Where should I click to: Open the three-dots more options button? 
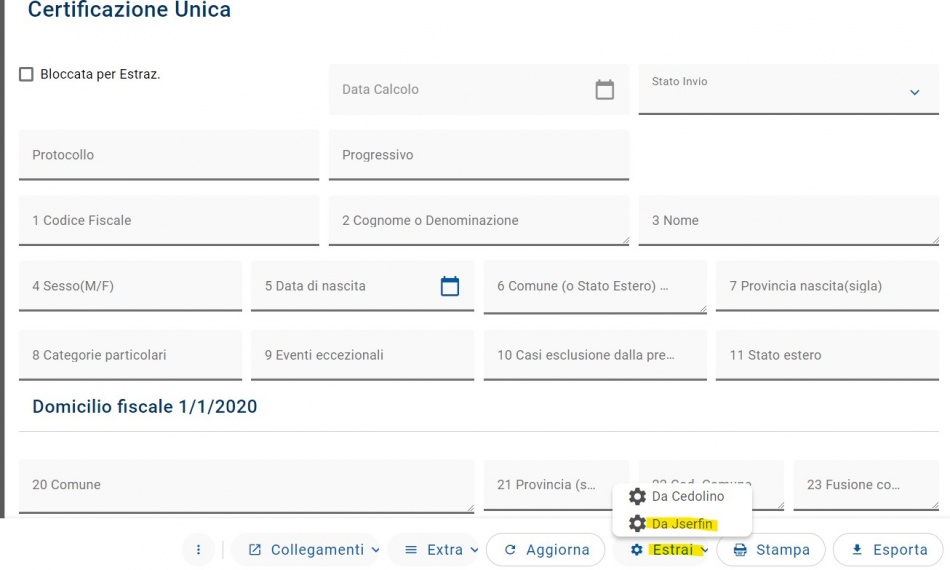point(198,549)
